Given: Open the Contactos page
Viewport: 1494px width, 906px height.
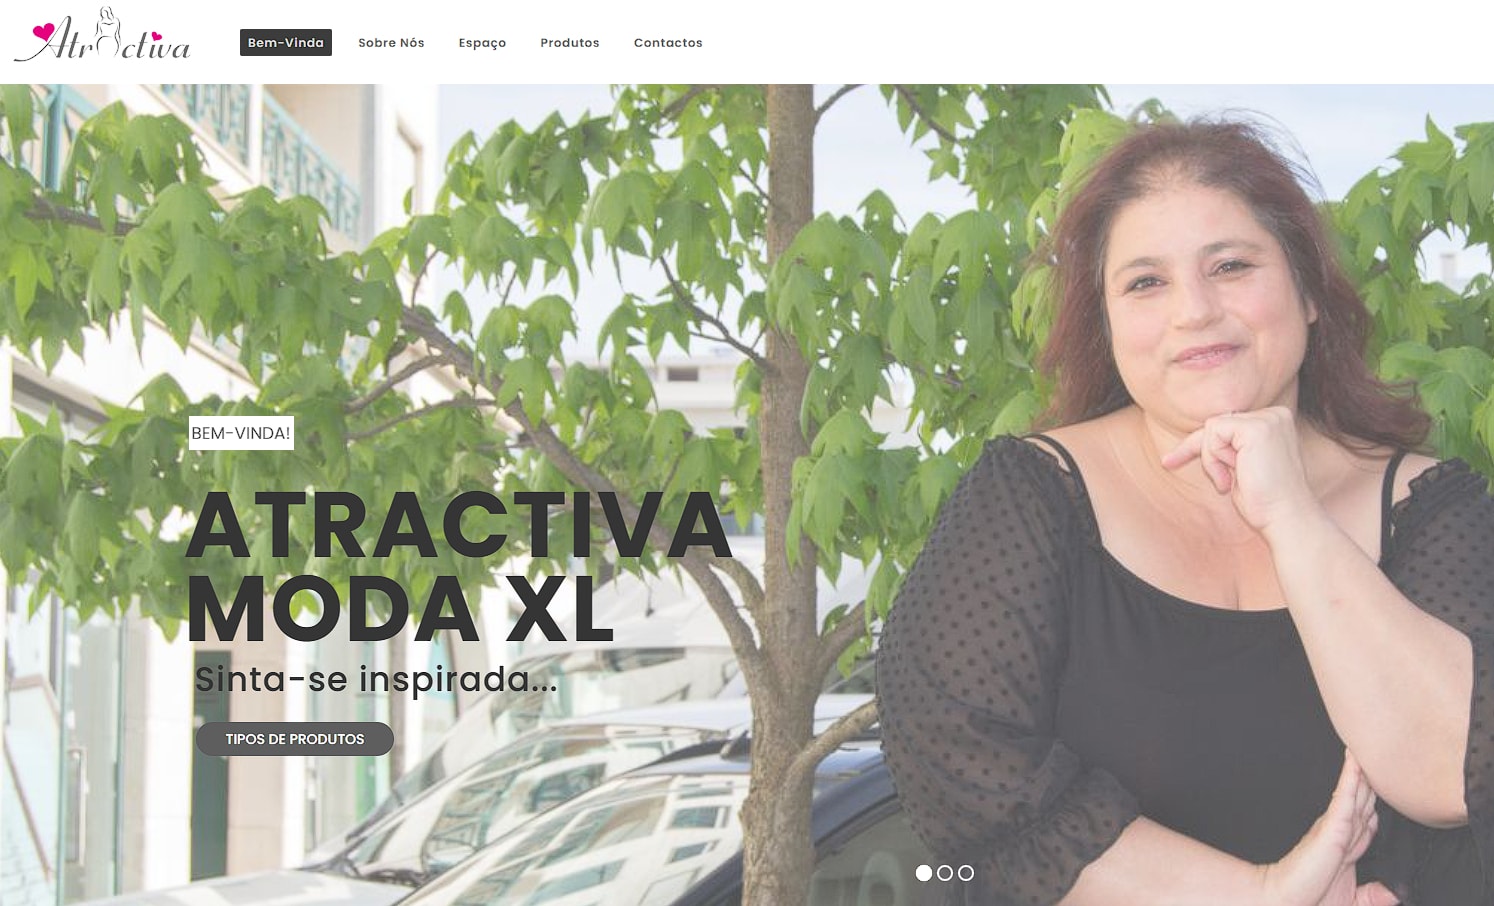Looking at the screenshot, I should tap(668, 43).
